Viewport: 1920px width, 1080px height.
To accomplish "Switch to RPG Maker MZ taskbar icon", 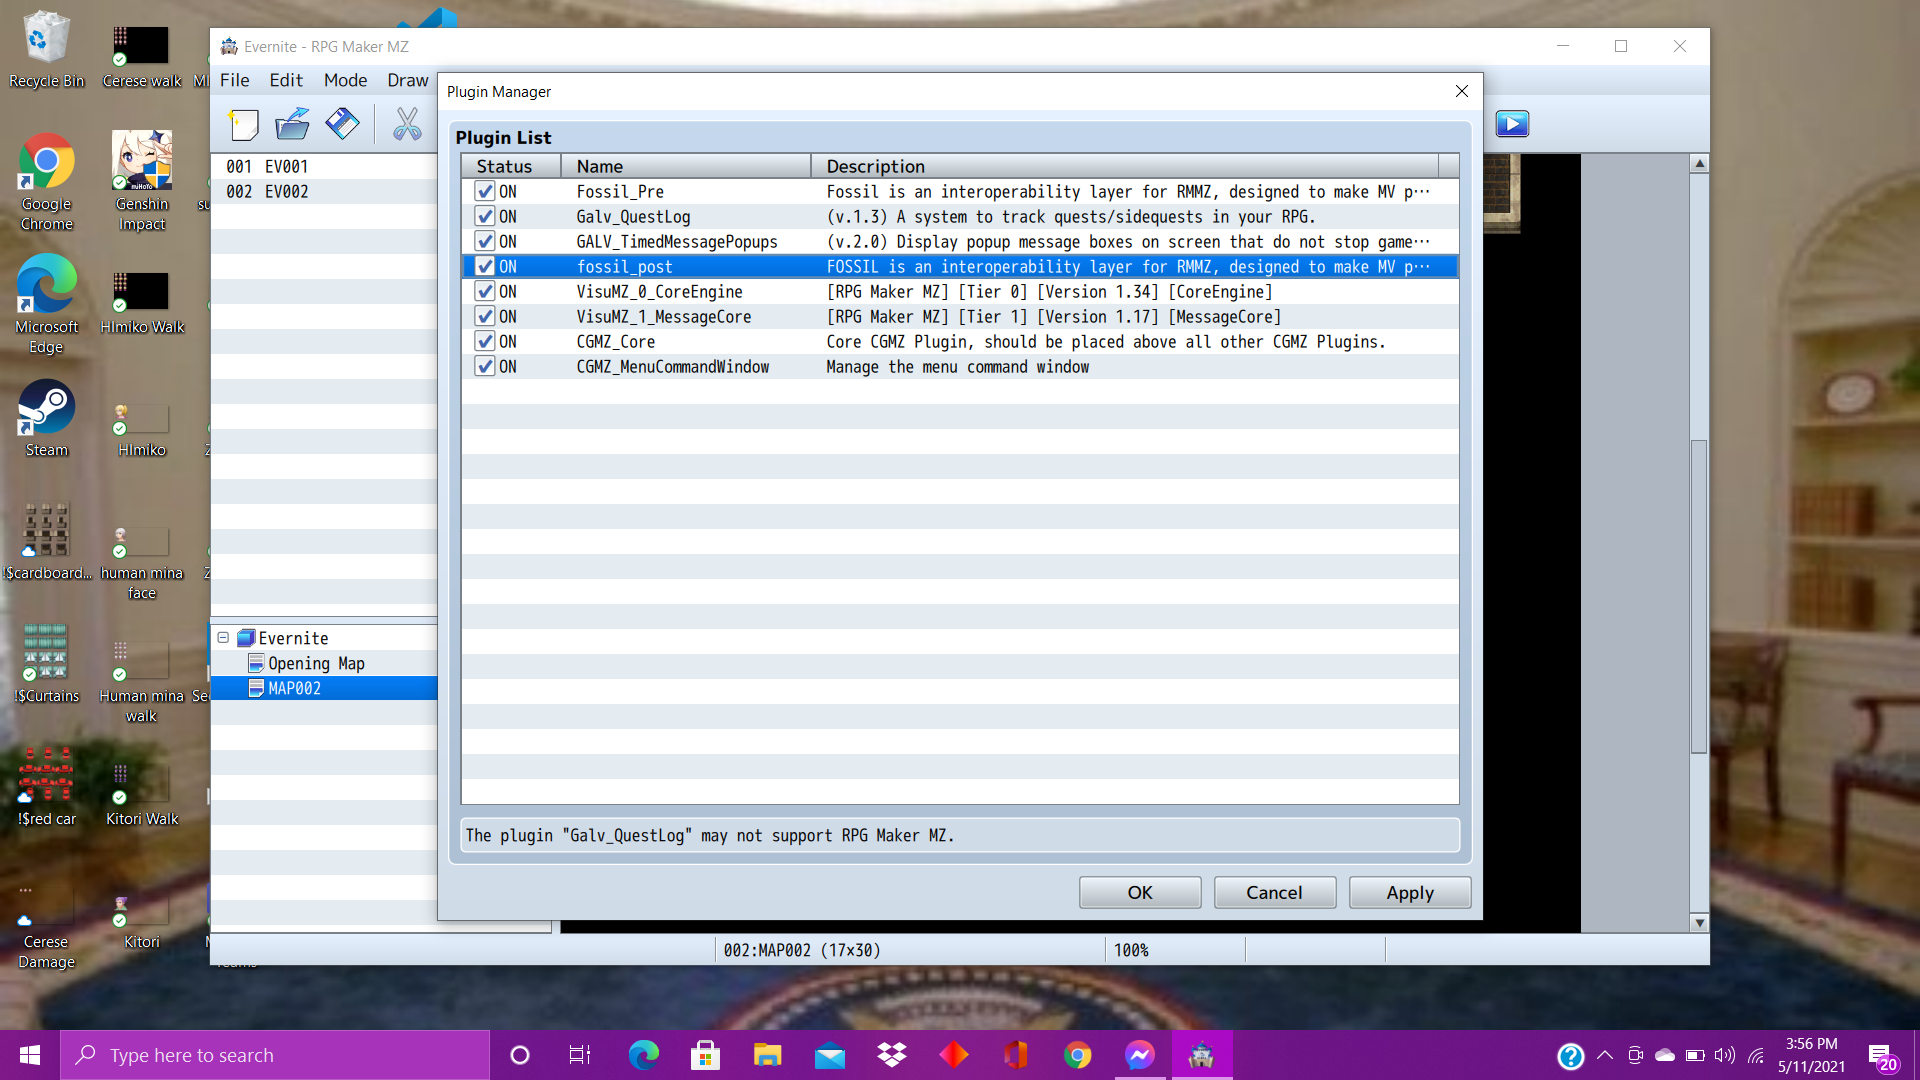I will 1201,1055.
